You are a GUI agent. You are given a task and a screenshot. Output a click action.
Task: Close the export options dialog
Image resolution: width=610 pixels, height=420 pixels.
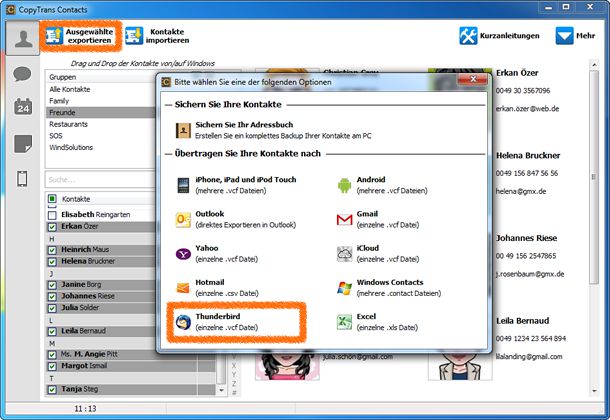click(x=473, y=79)
